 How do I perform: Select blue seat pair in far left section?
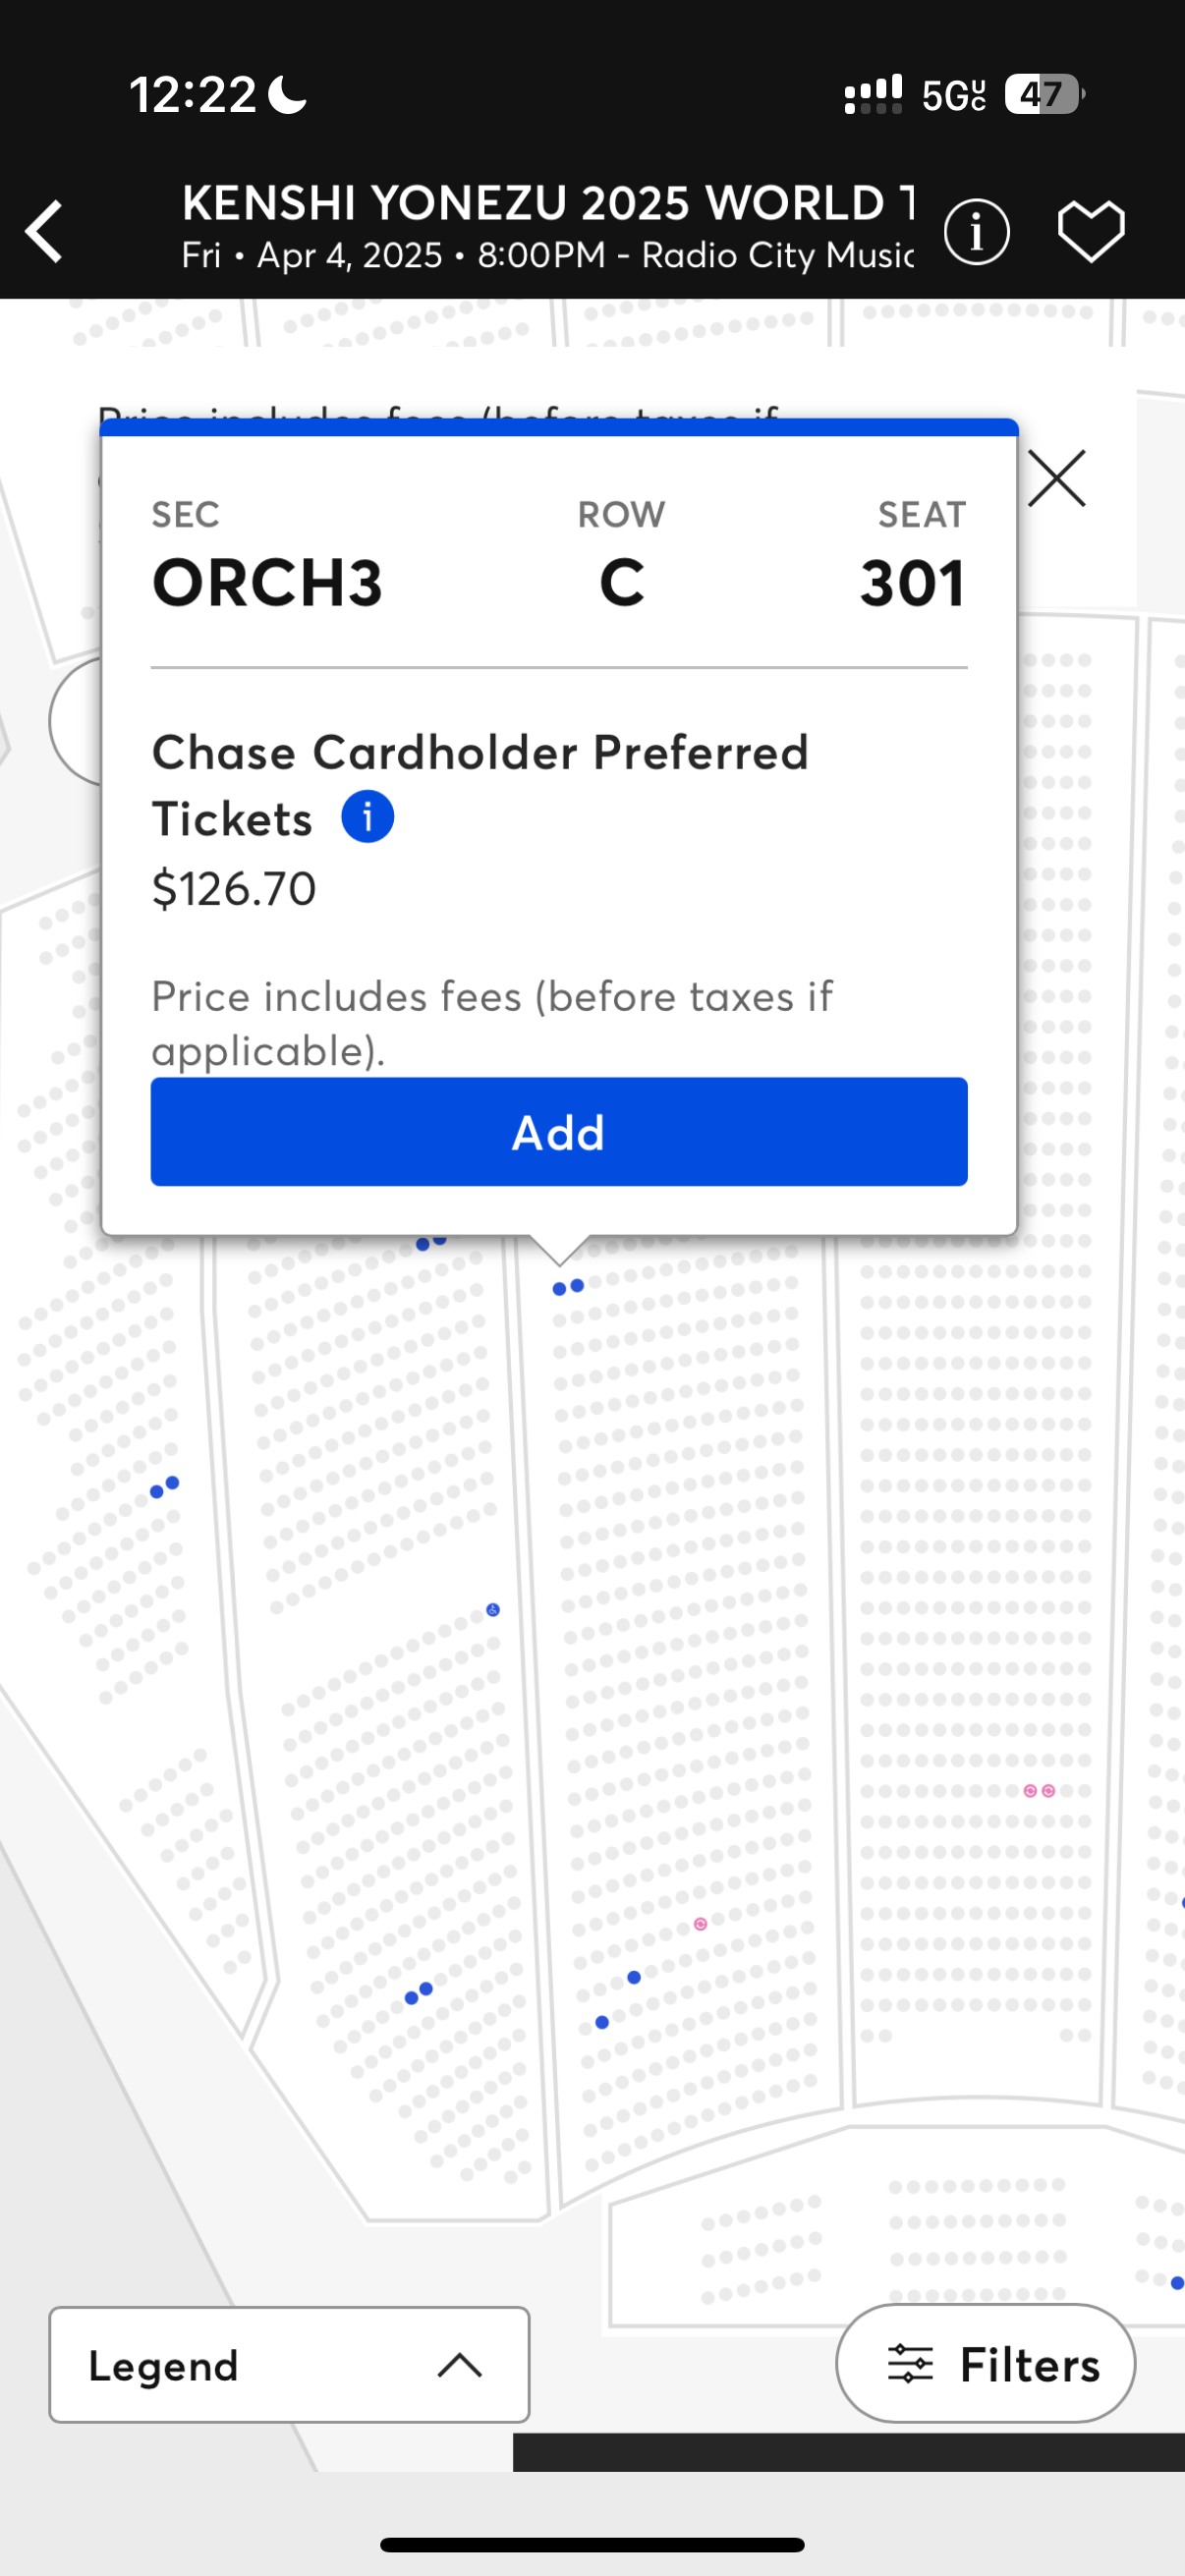tap(164, 1487)
